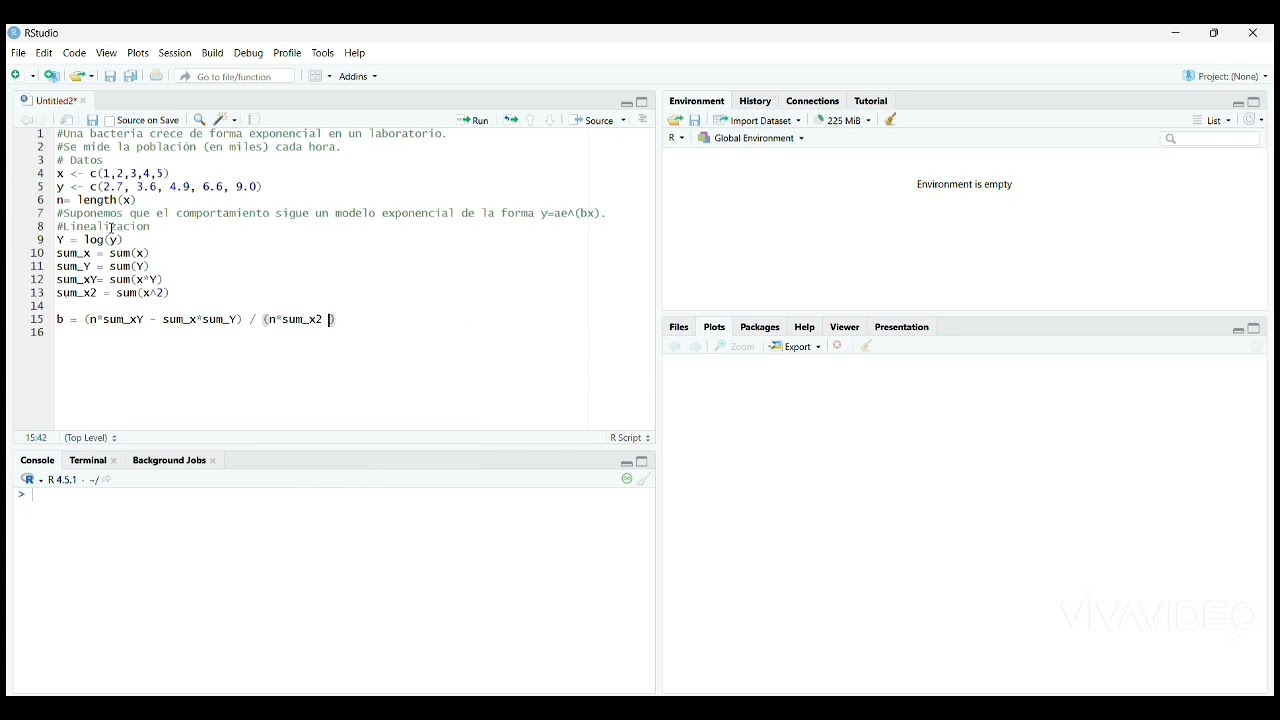Screen dimensions: 1280x720
Task: Switch to the Terminal tab
Action: [x=88, y=461]
